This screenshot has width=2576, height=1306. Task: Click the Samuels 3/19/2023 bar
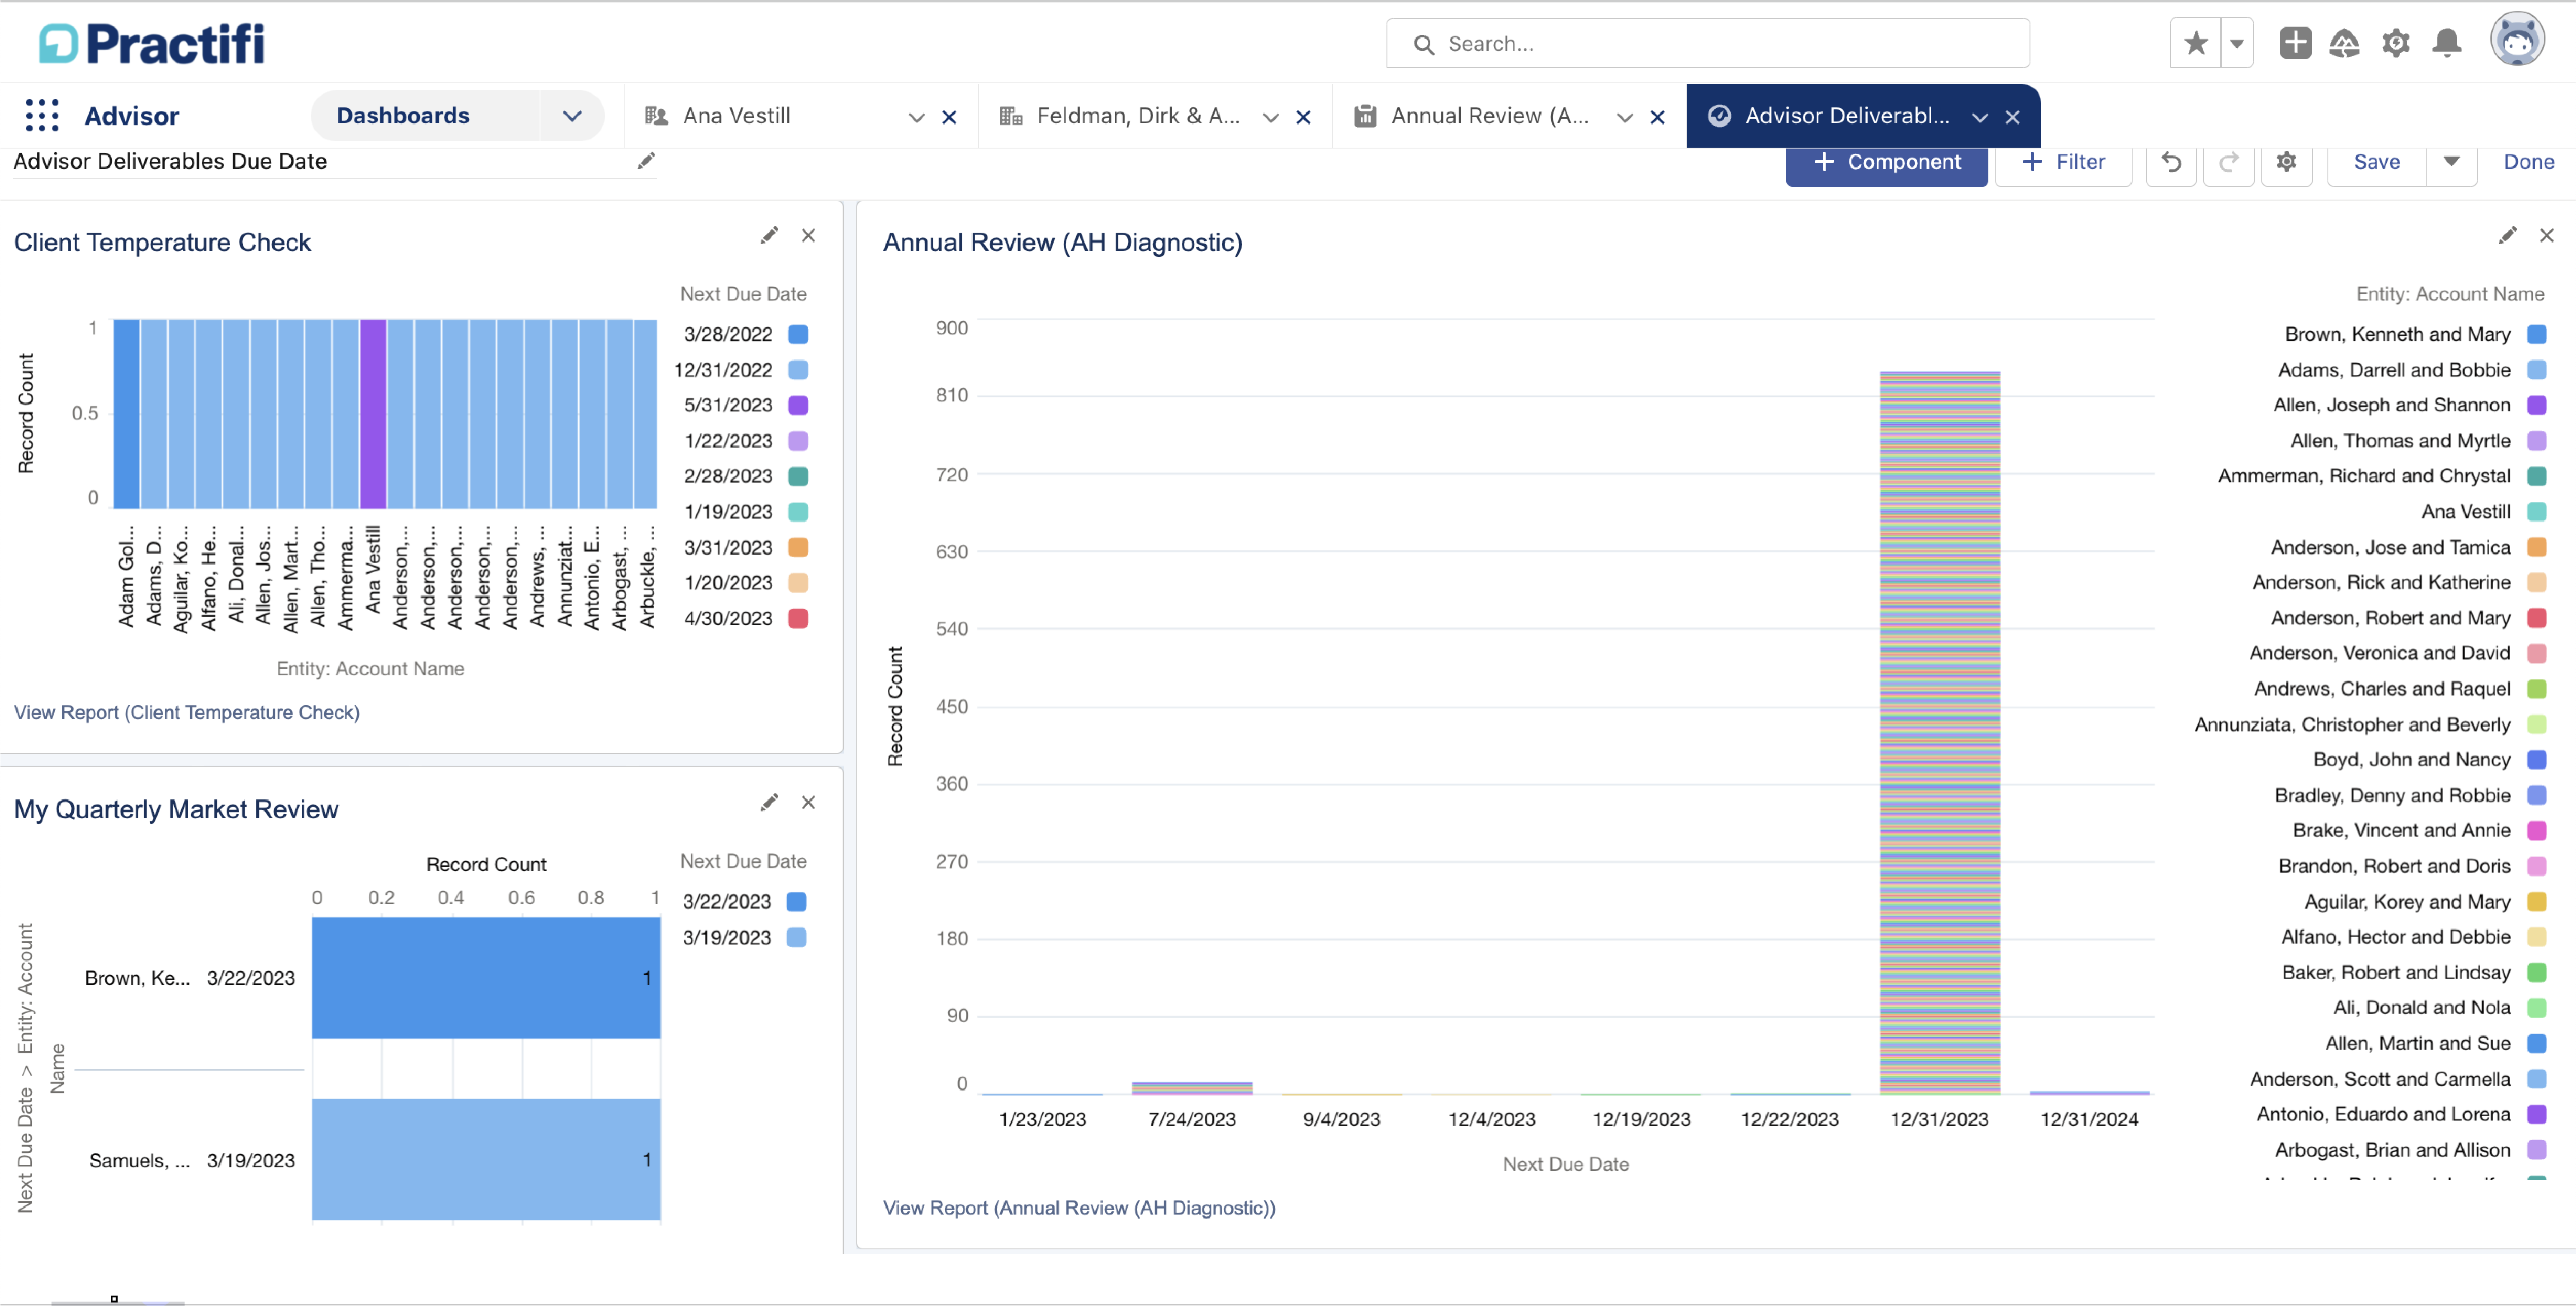click(x=486, y=1160)
